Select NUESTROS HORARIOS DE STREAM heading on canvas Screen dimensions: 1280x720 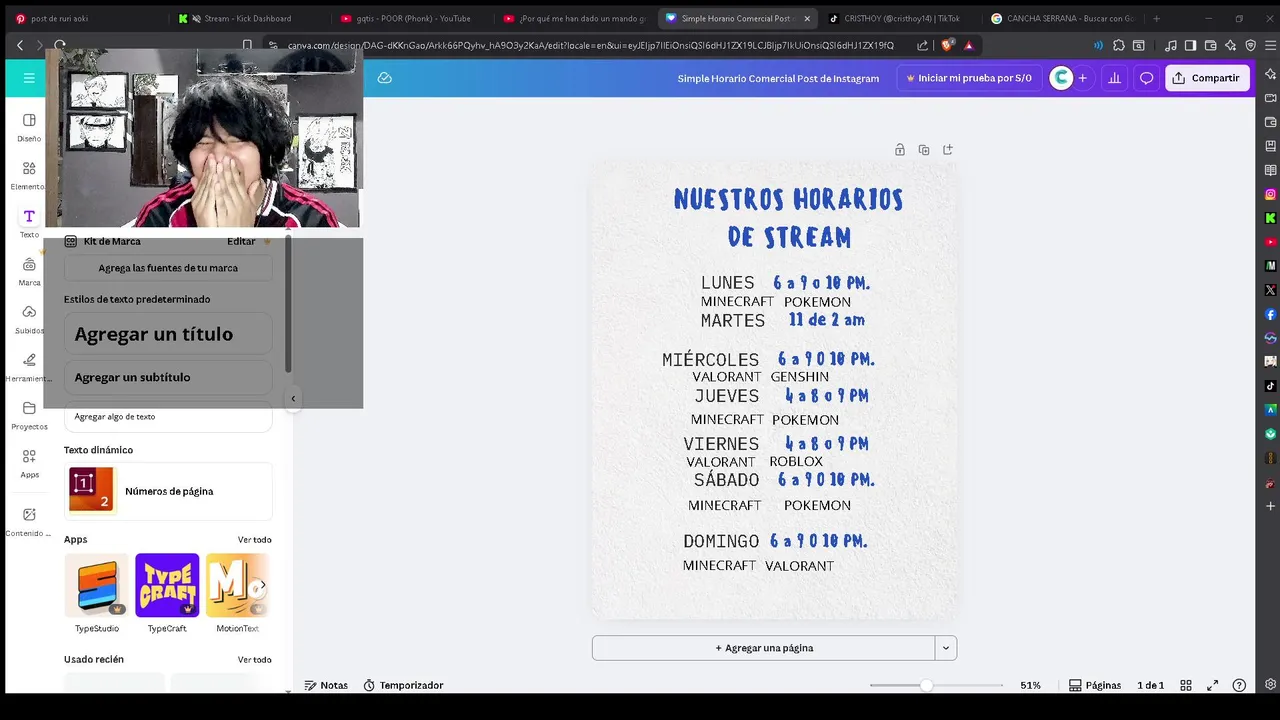[x=788, y=217]
